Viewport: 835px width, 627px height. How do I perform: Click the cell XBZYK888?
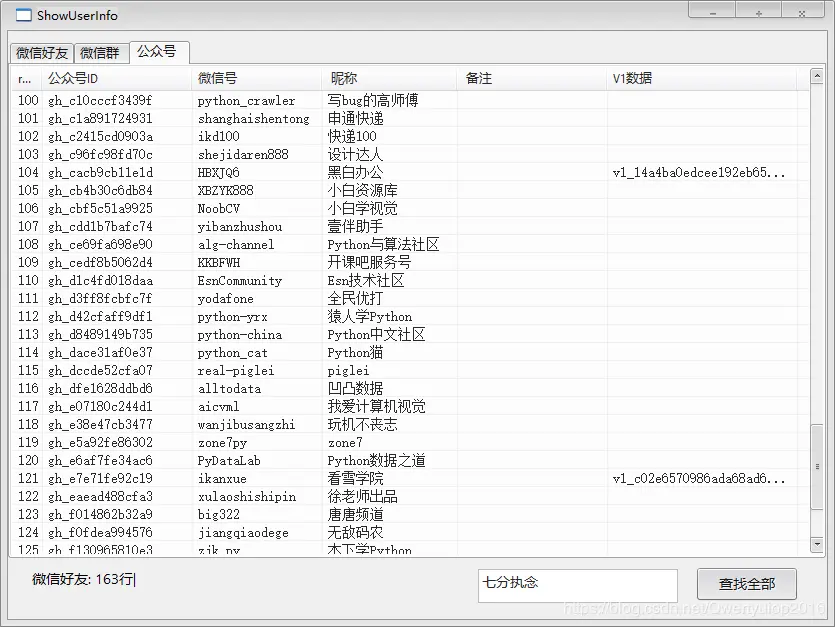pyautogui.click(x=225, y=191)
